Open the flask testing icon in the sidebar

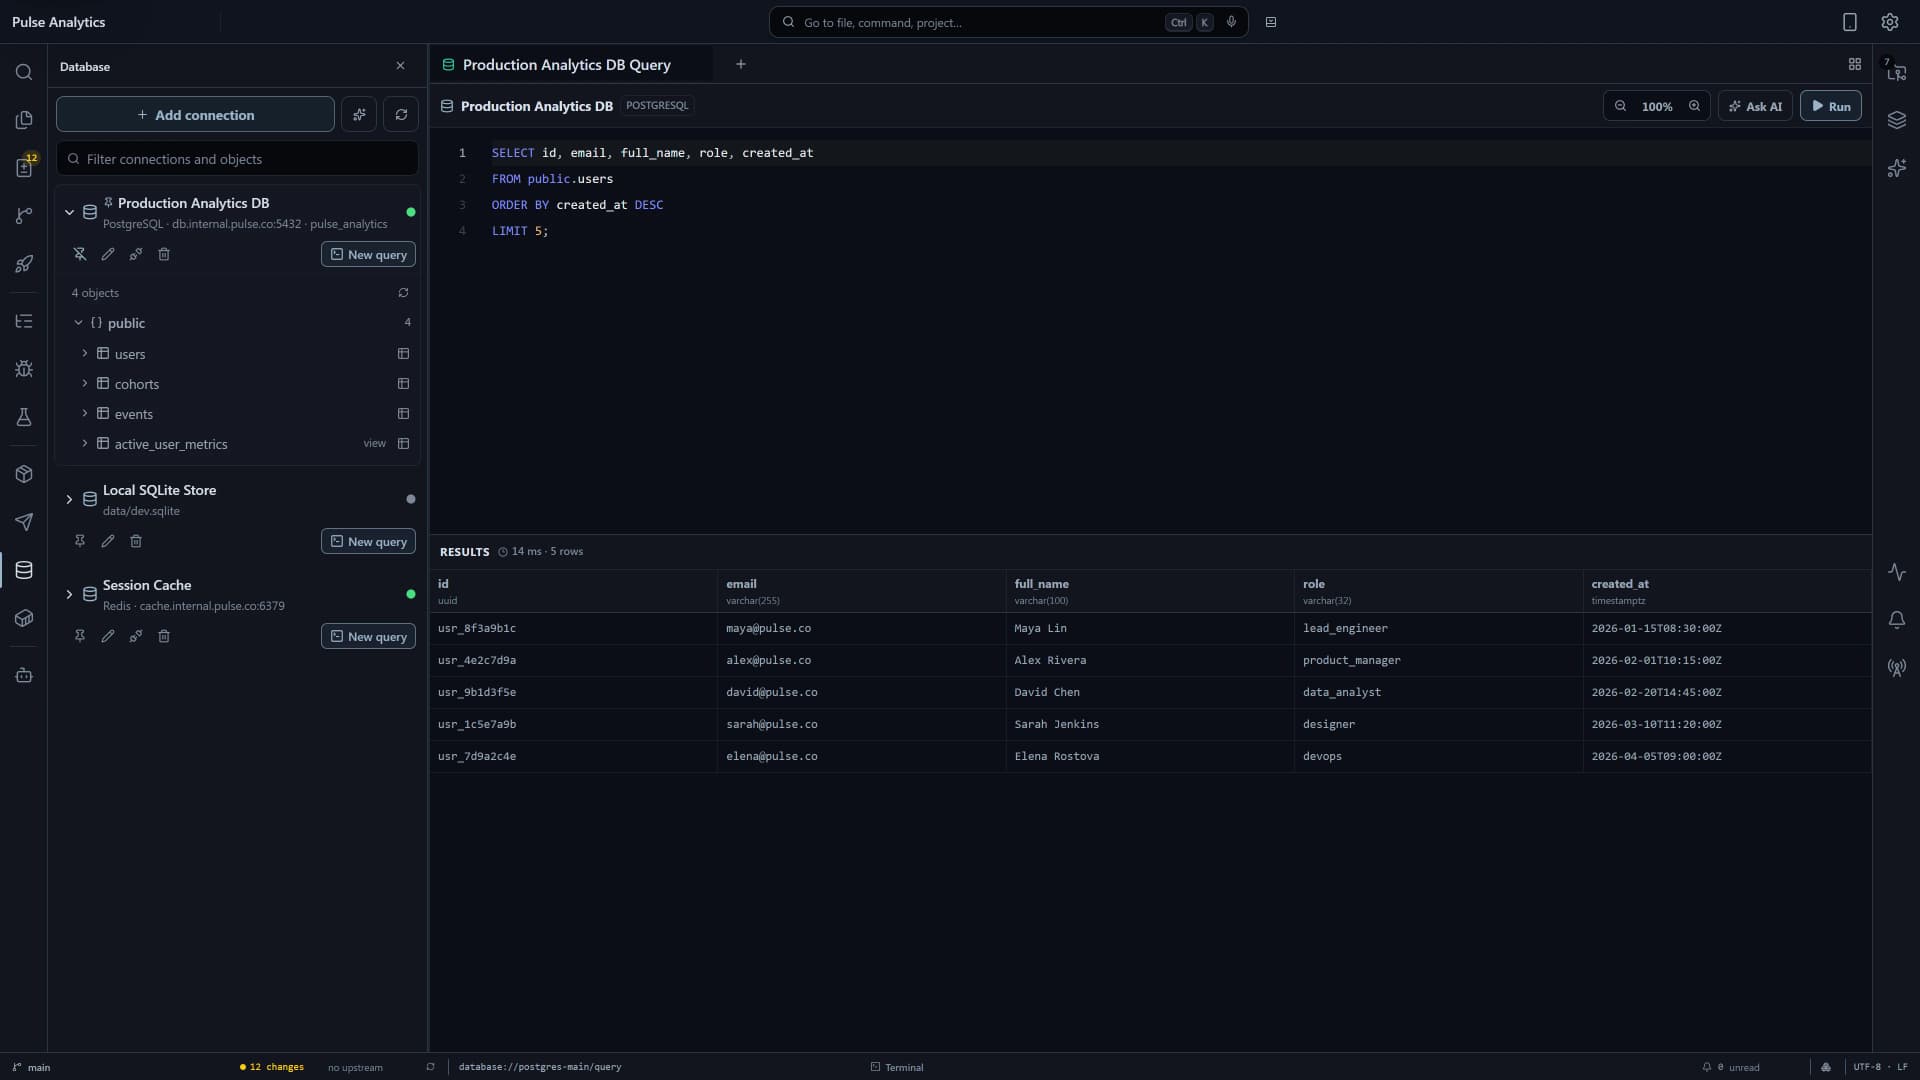(x=24, y=417)
